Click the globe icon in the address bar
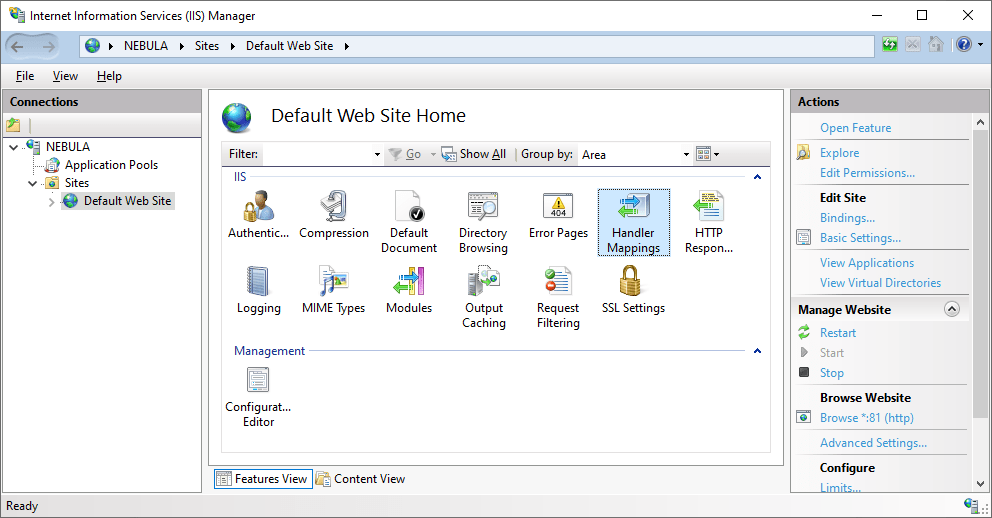This screenshot has height=518, width=992. point(92,46)
